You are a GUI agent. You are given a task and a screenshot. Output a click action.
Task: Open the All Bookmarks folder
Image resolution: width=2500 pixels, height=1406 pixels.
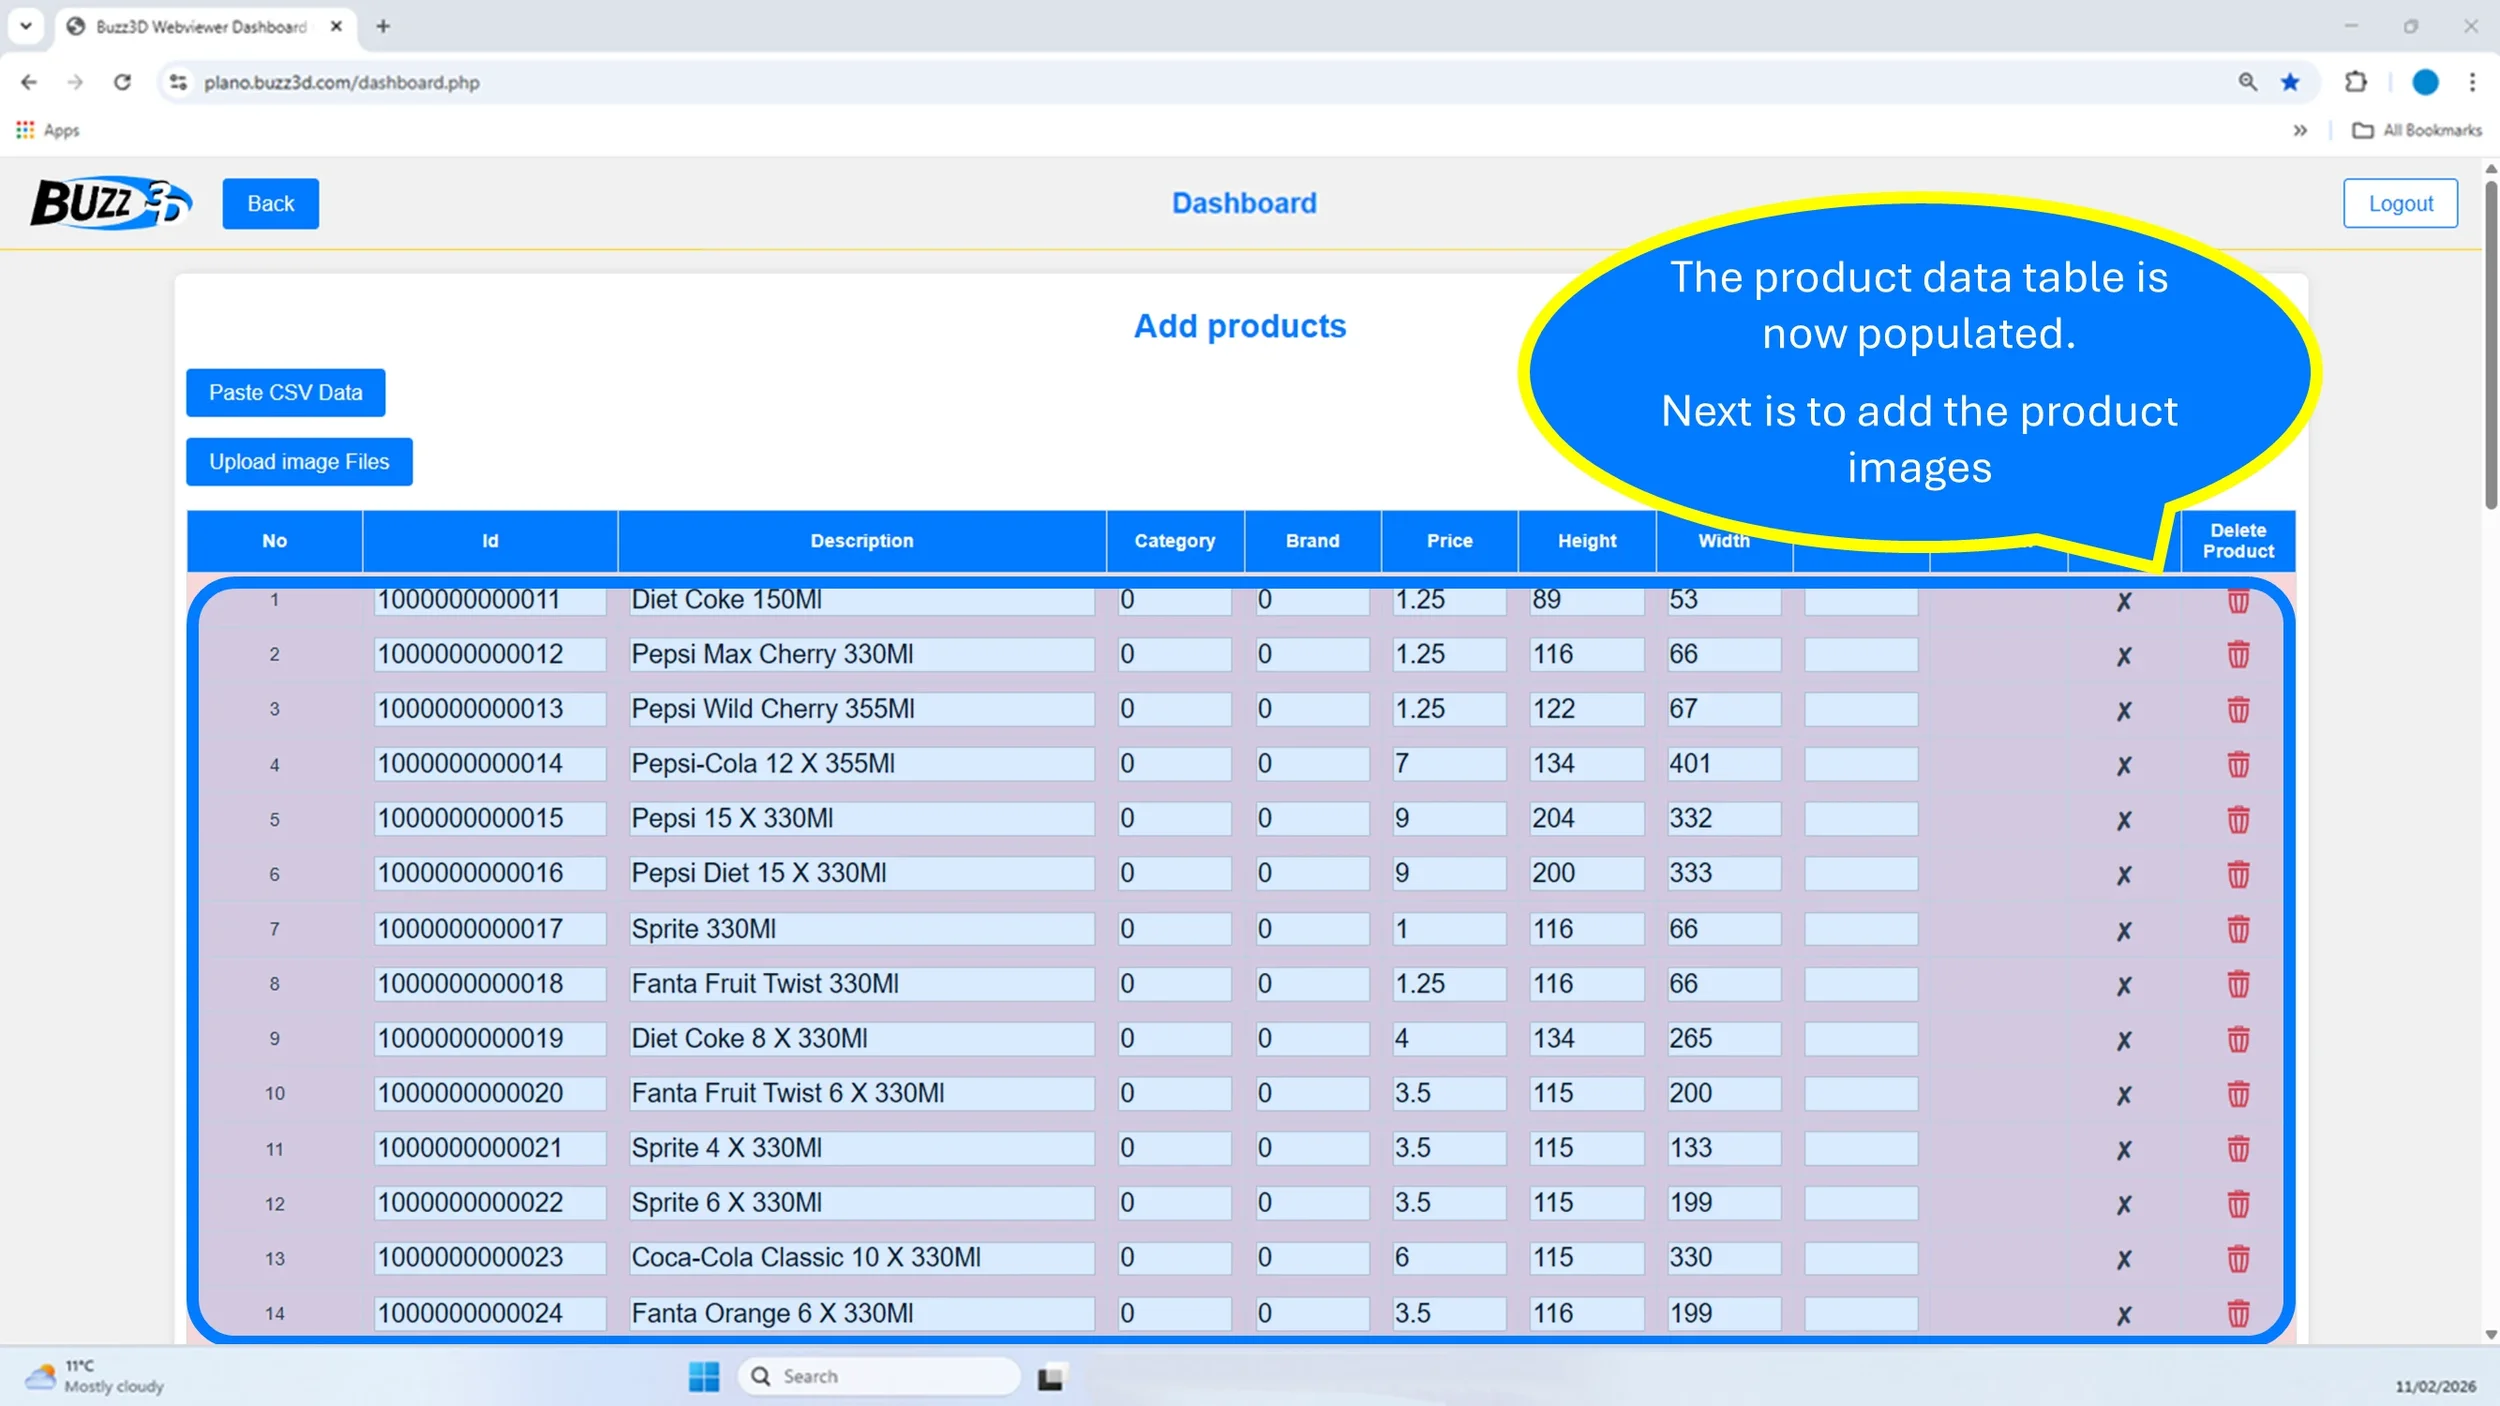click(x=2418, y=130)
